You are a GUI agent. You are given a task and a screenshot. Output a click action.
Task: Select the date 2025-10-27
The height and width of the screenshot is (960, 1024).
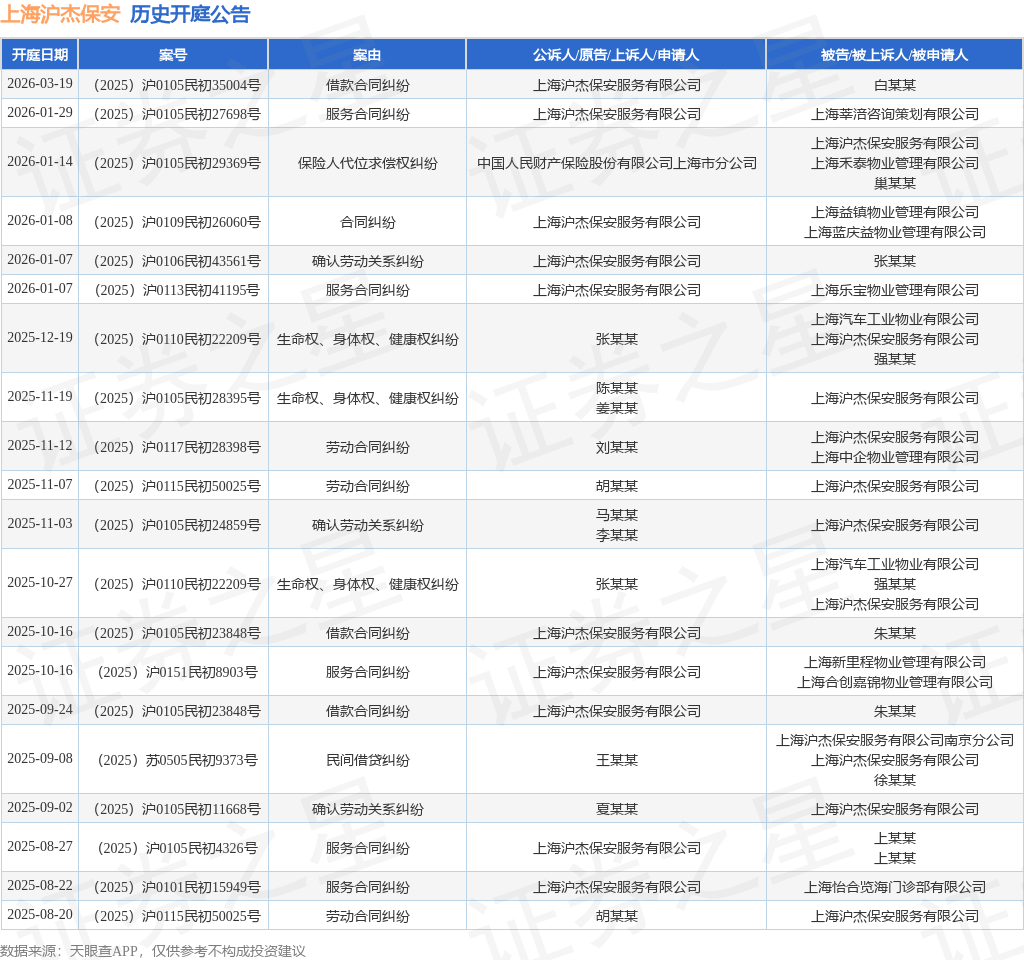point(40,583)
